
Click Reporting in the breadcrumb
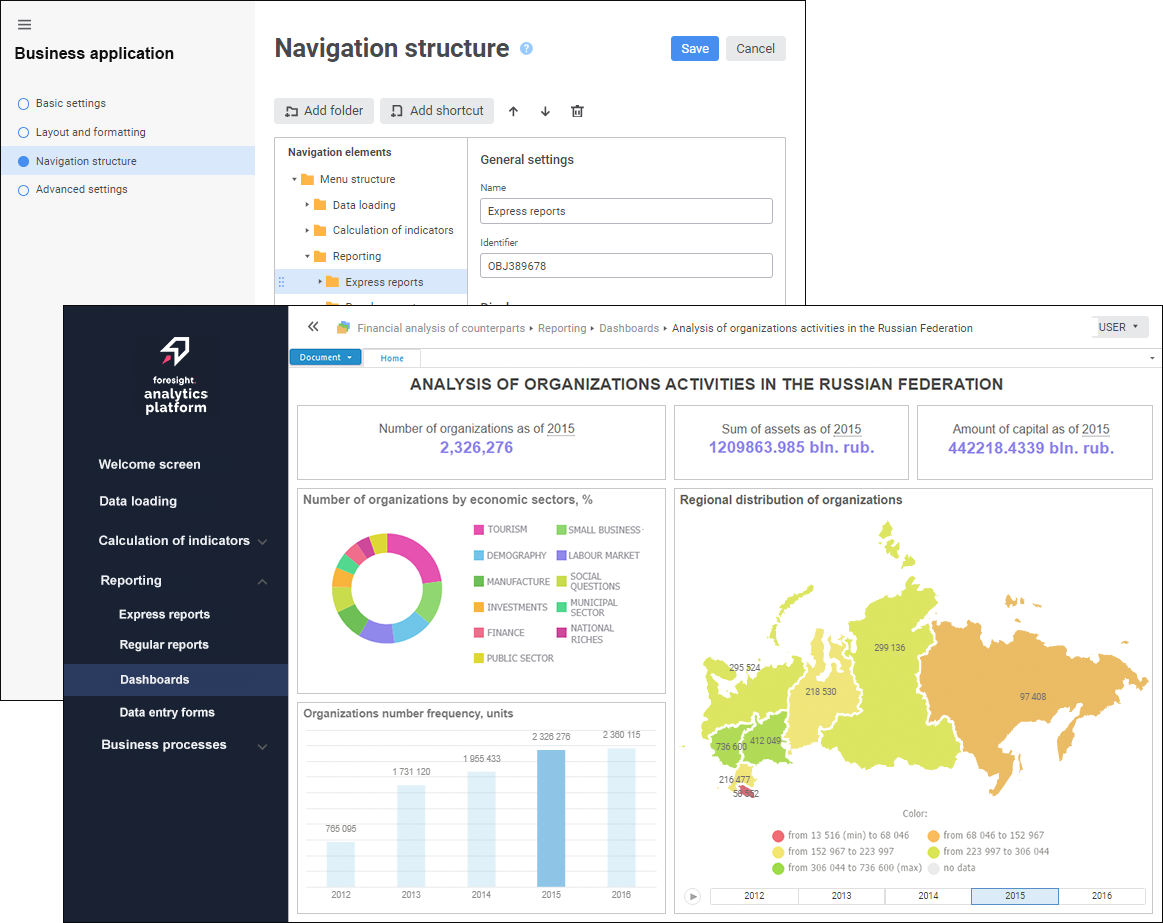tap(561, 328)
